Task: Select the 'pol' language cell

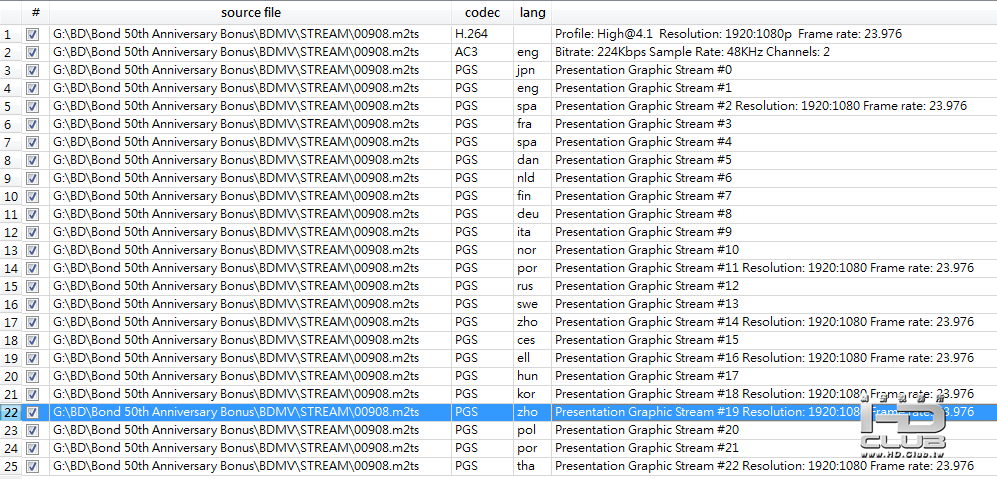Action: click(x=532, y=430)
